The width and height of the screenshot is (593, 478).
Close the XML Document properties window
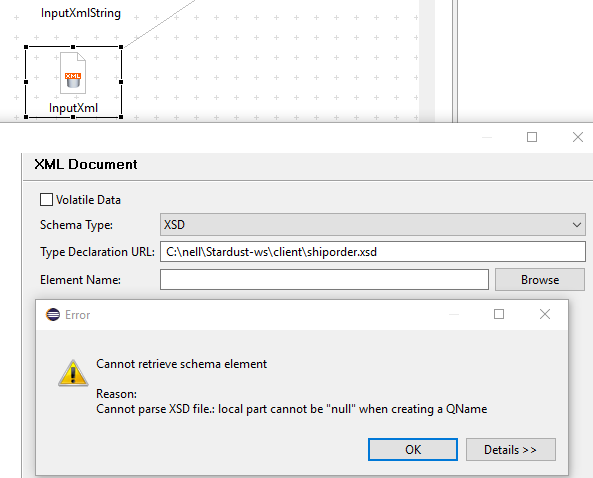click(577, 137)
